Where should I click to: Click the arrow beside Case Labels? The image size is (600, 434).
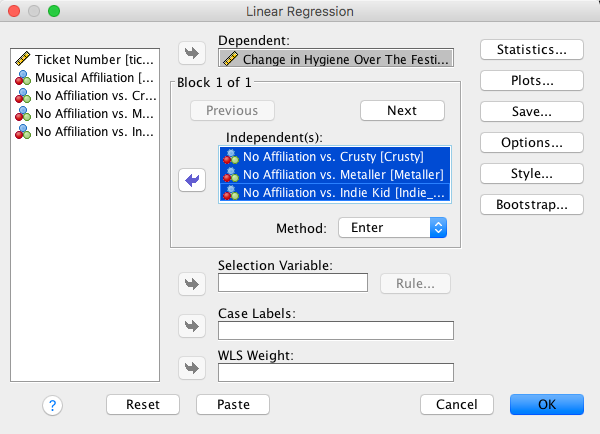point(190,326)
